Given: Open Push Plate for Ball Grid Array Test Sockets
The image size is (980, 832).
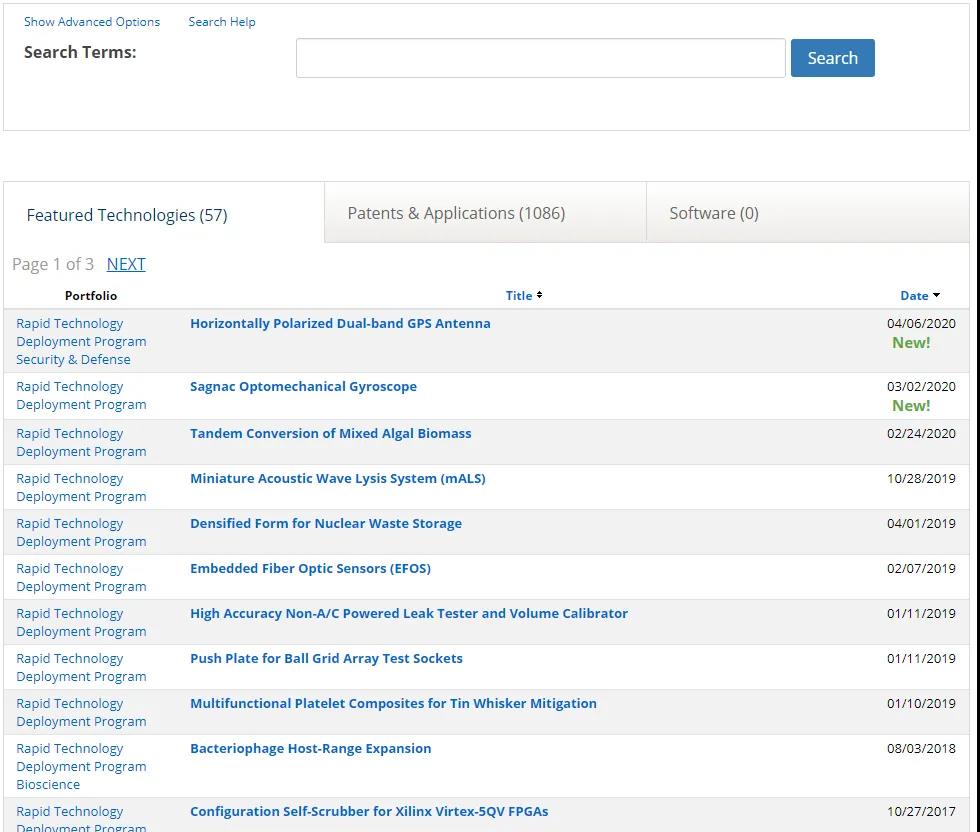Looking at the screenshot, I should [326, 658].
